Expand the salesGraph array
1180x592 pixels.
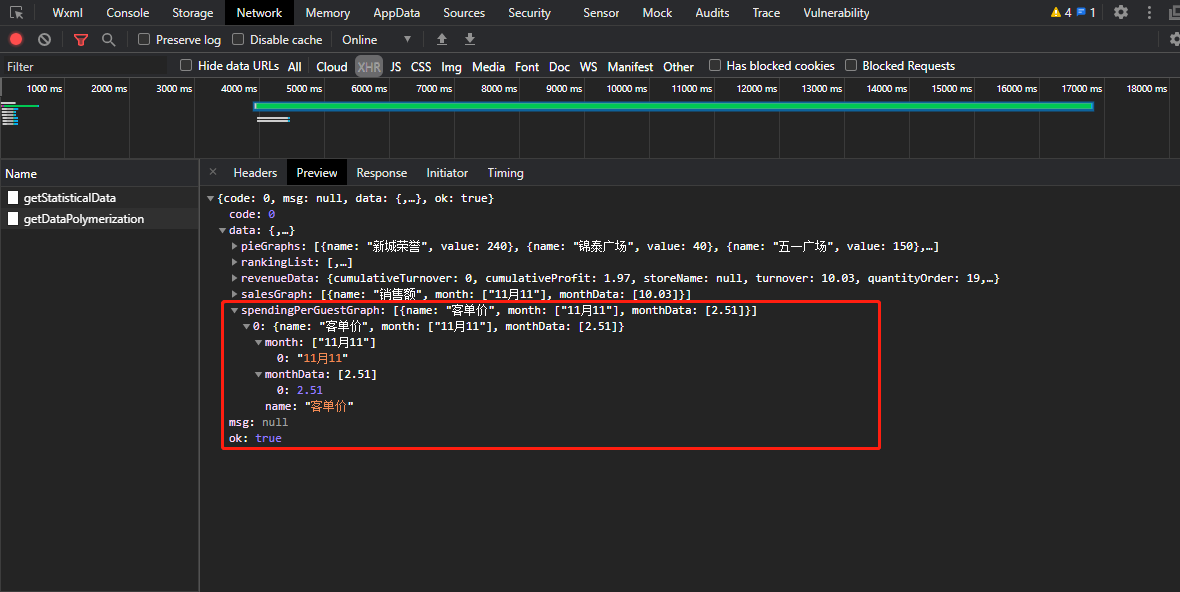click(x=235, y=294)
